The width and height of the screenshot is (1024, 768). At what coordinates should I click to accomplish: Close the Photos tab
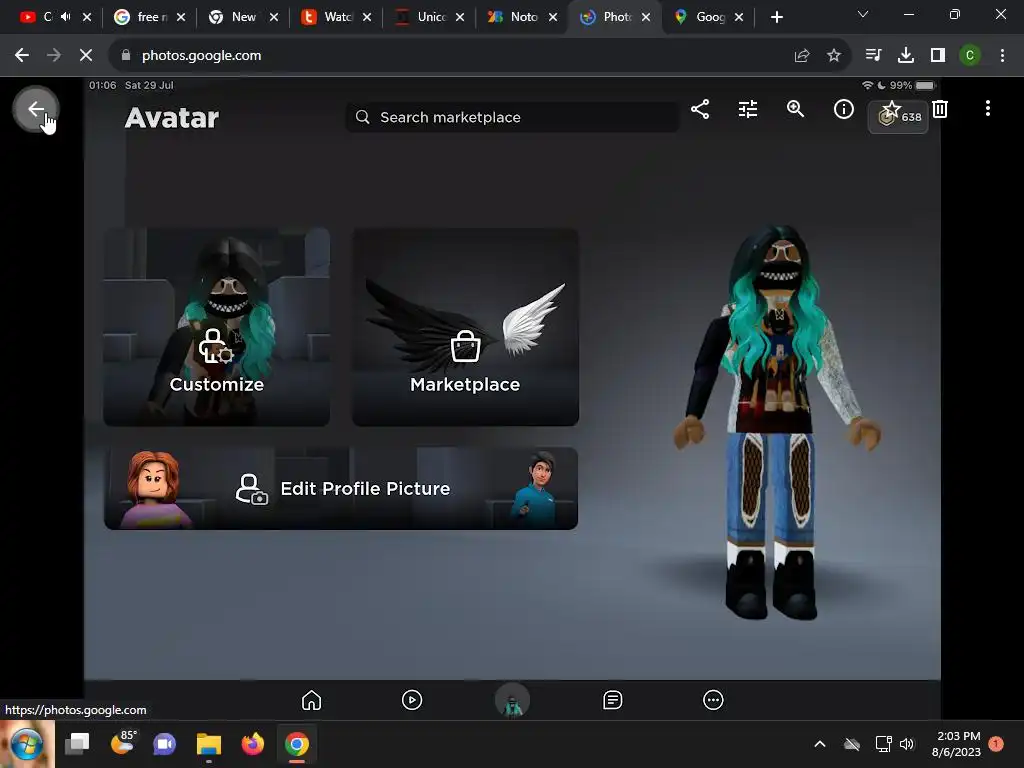tap(646, 17)
